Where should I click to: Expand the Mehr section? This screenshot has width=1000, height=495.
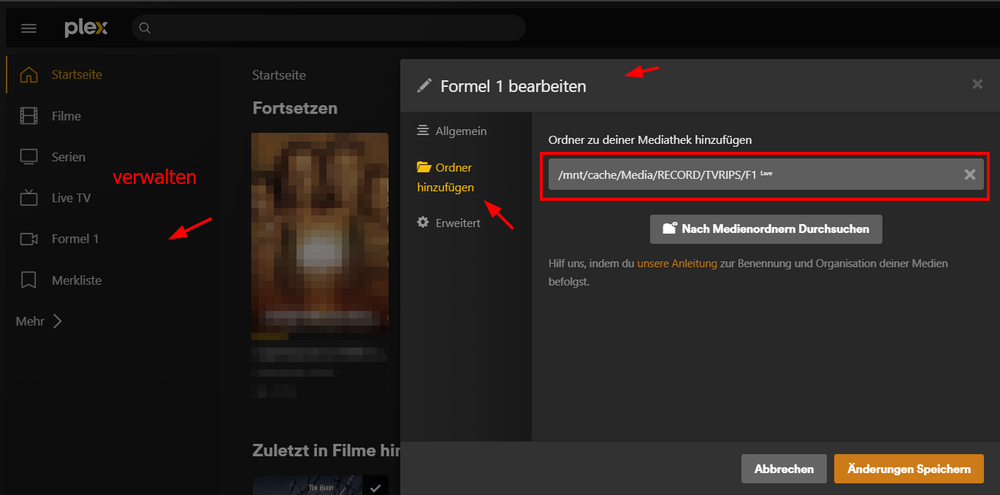coord(39,321)
